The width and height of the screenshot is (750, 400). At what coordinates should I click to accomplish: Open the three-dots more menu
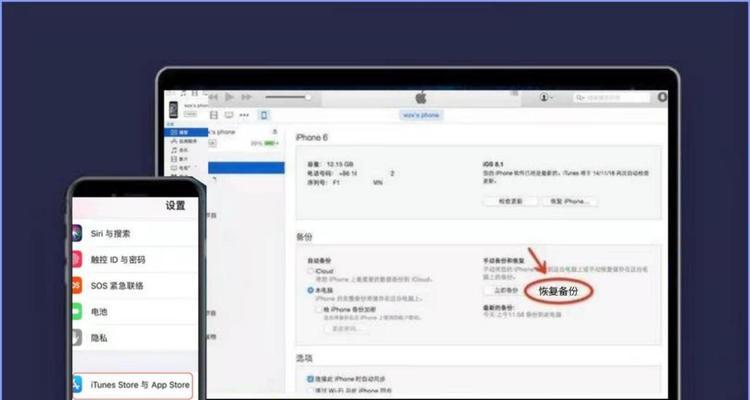(x=244, y=115)
